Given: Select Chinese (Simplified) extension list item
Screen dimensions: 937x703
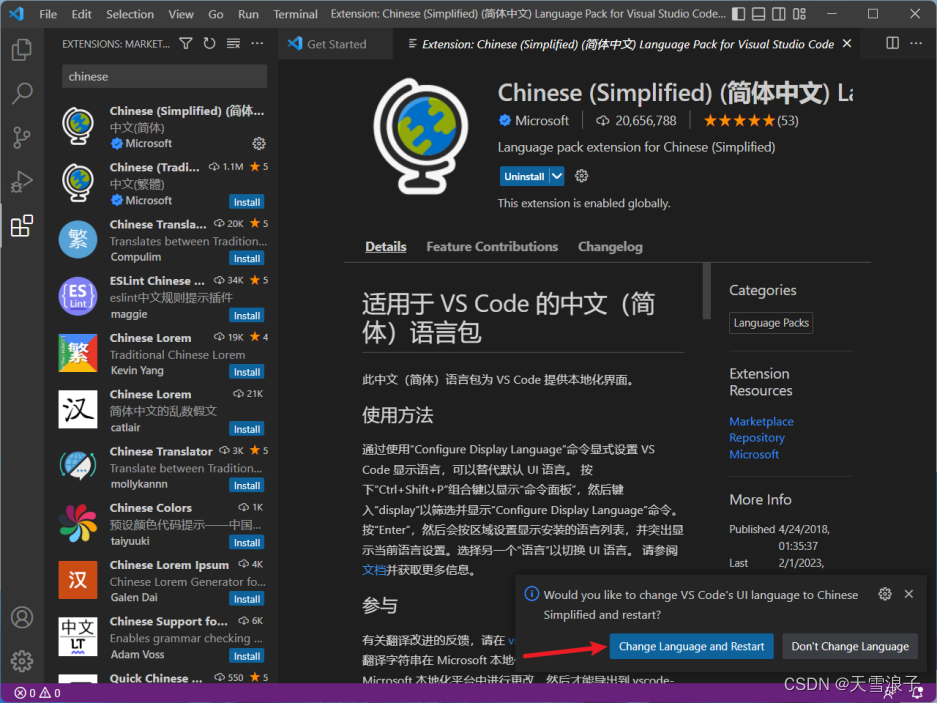Looking at the screenshot, I should pos(163,127).
